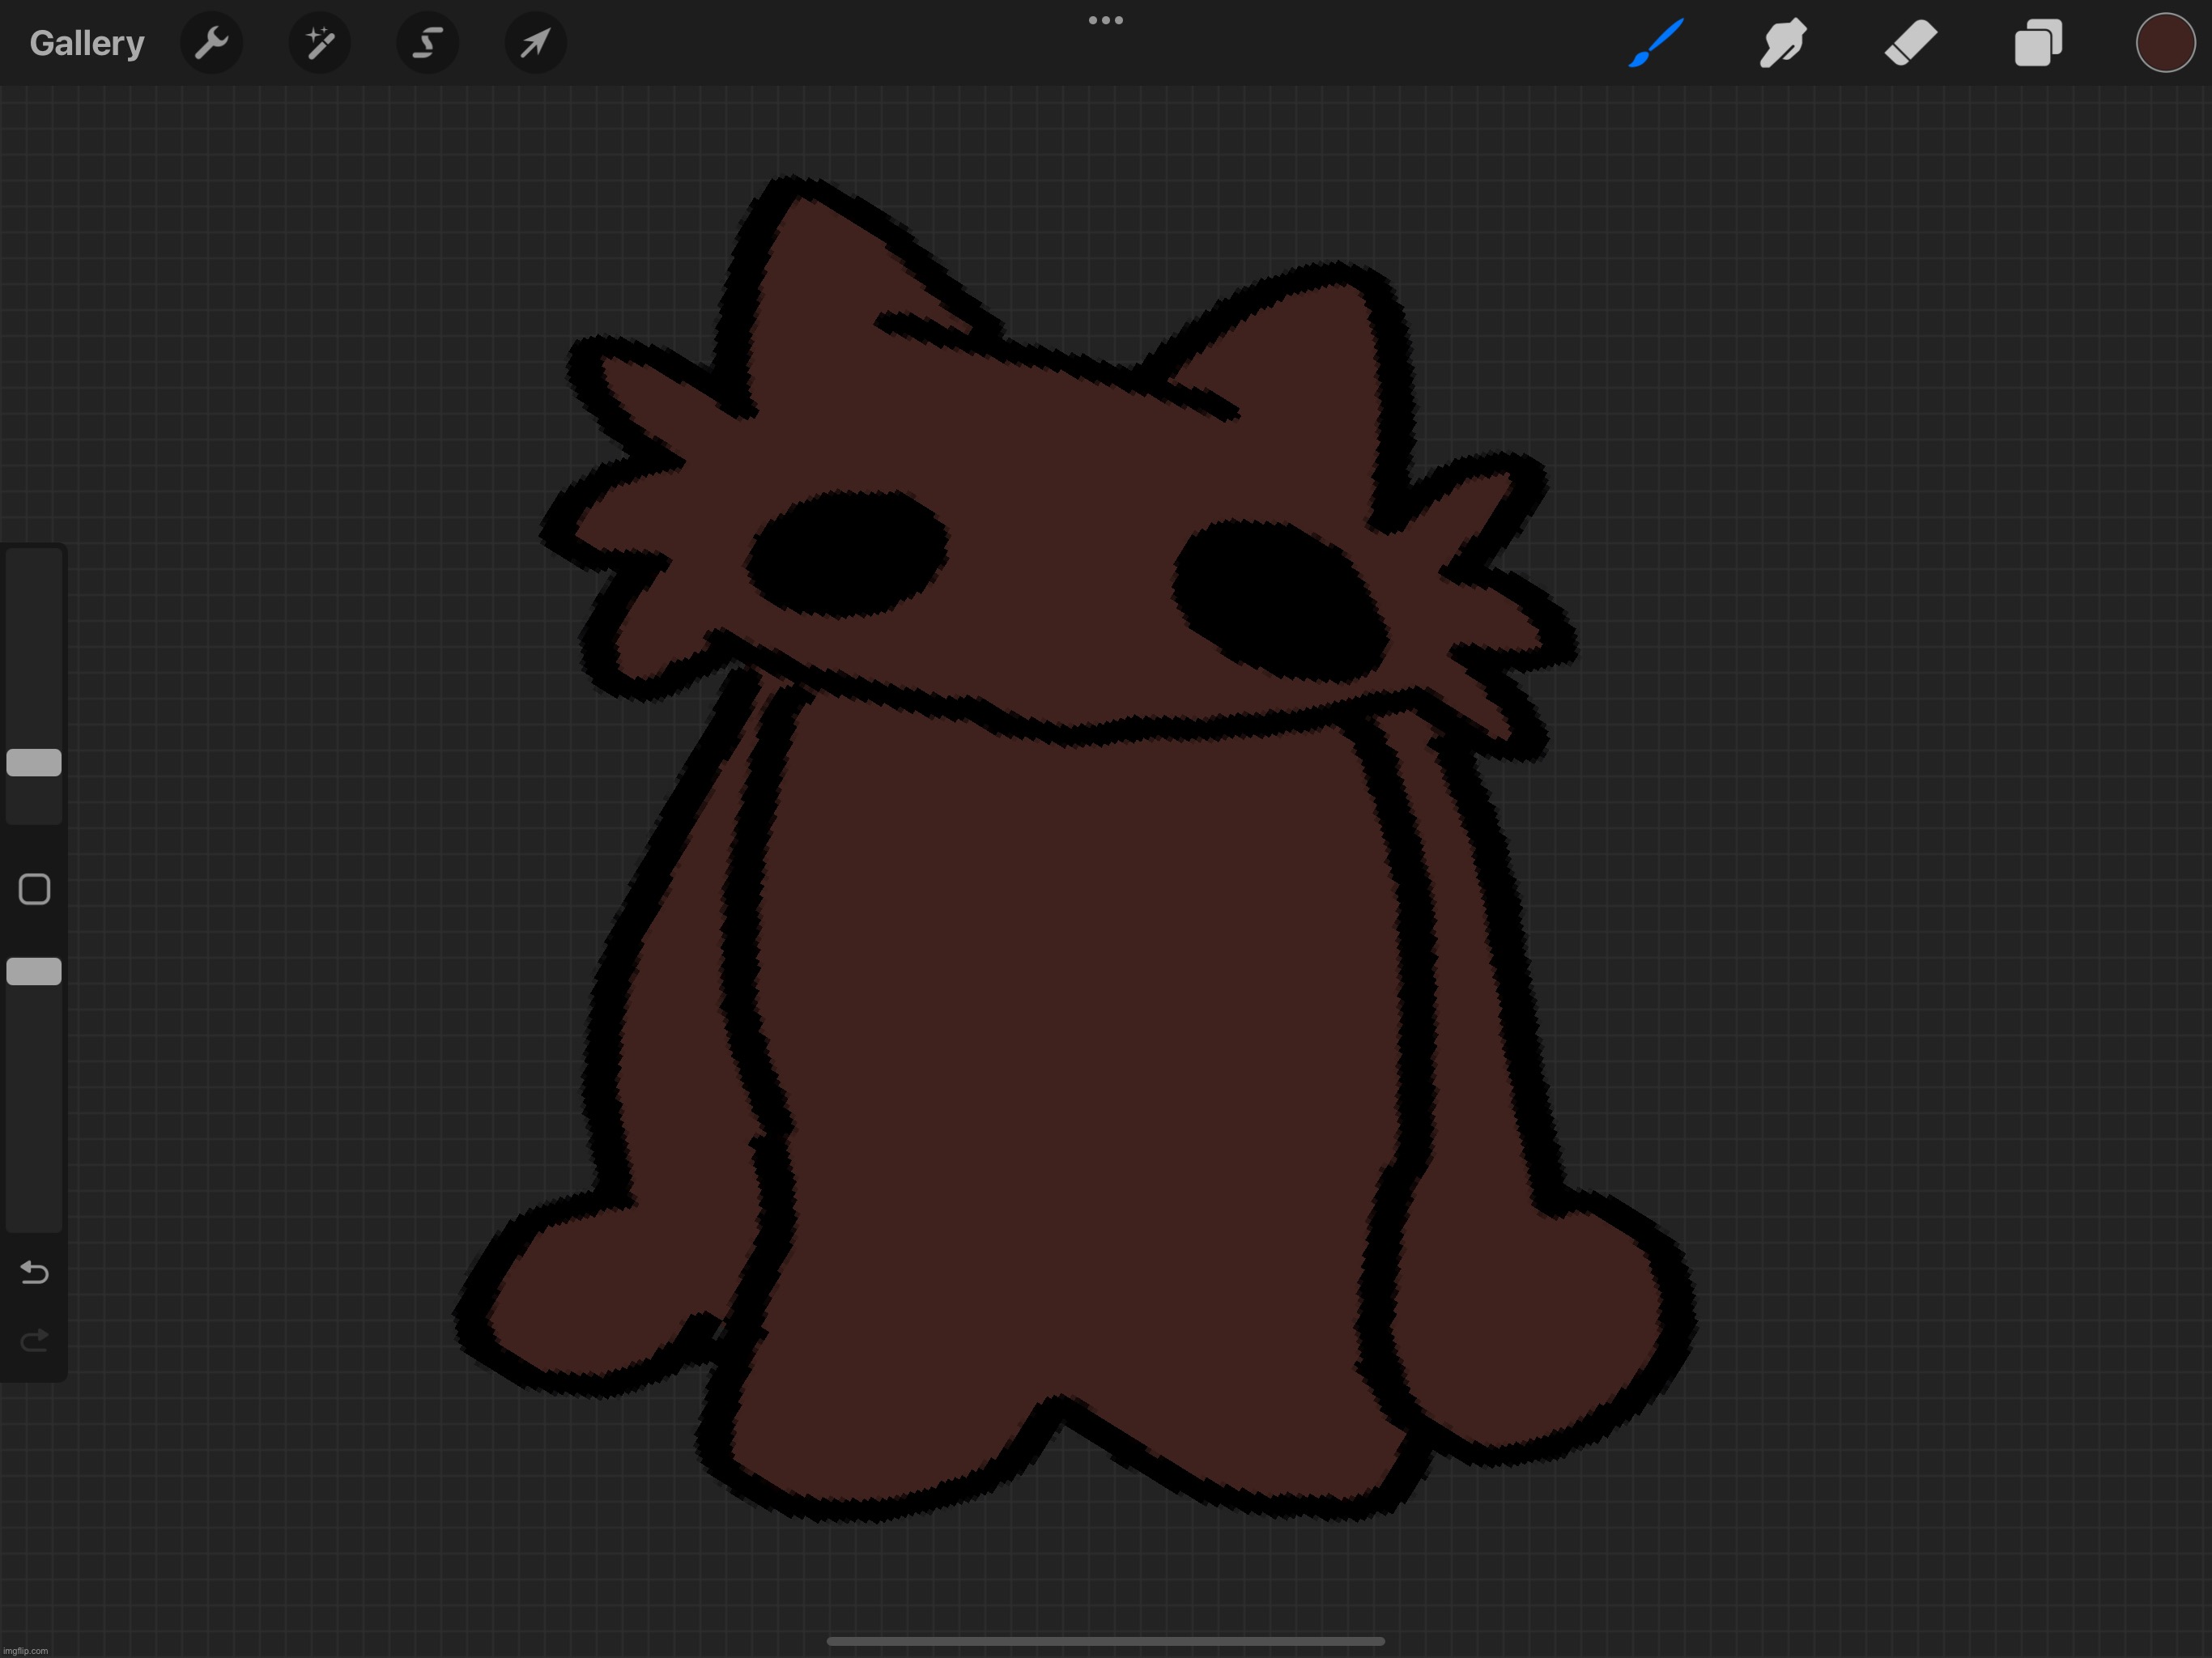
Task: Click the brush size slider handle
Action: (x=34, y=763)
